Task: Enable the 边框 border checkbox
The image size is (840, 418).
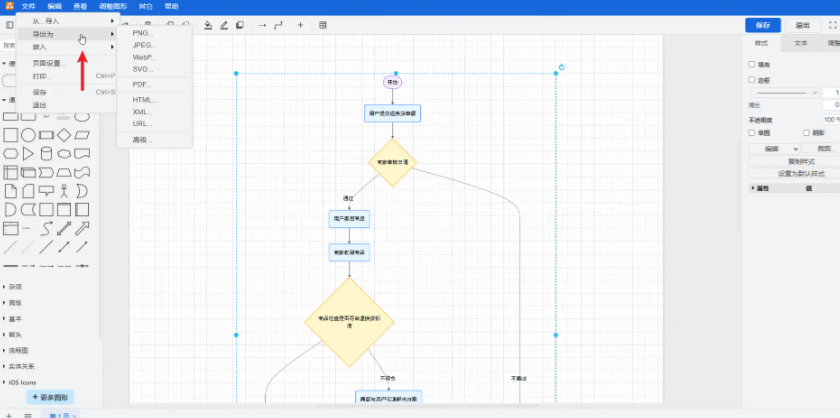Action: [x=753, y=79]
